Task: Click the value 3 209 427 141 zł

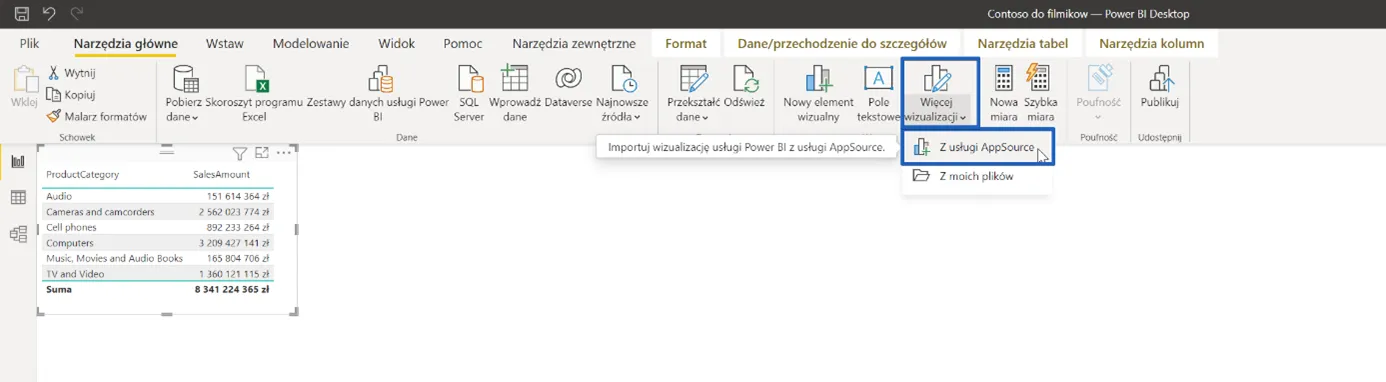Action: (x=235, y=243)
